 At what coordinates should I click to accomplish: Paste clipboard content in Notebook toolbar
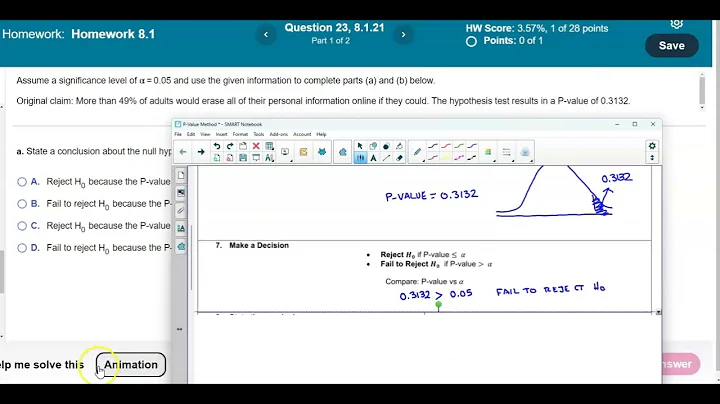[243, 146]
